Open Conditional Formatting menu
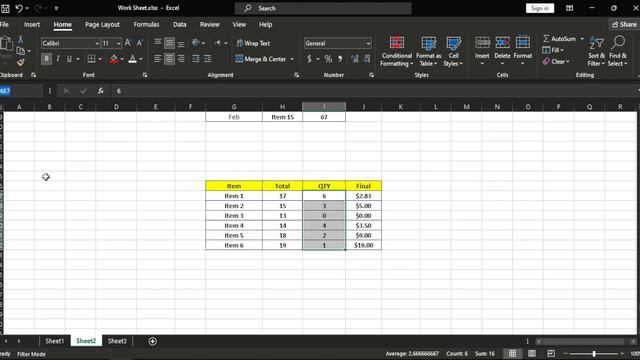Screen dimensions: 640x360 (x=396, y=51)
